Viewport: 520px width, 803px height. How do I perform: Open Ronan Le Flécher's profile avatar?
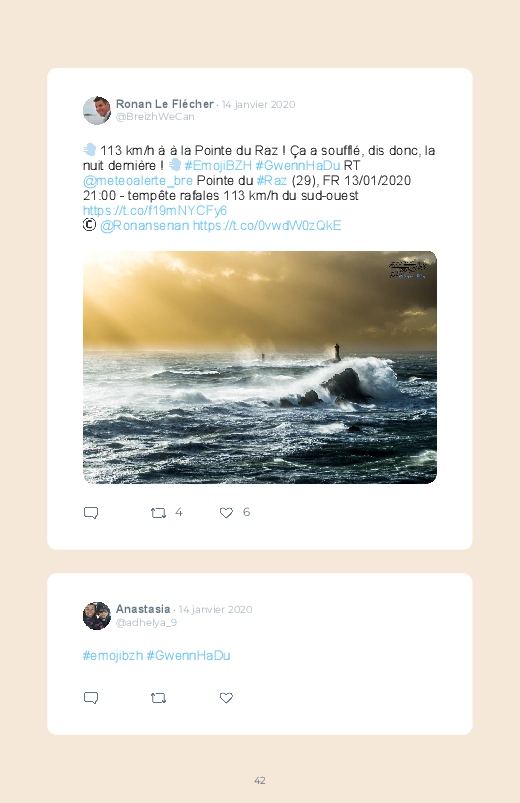[x=97, y=110]
